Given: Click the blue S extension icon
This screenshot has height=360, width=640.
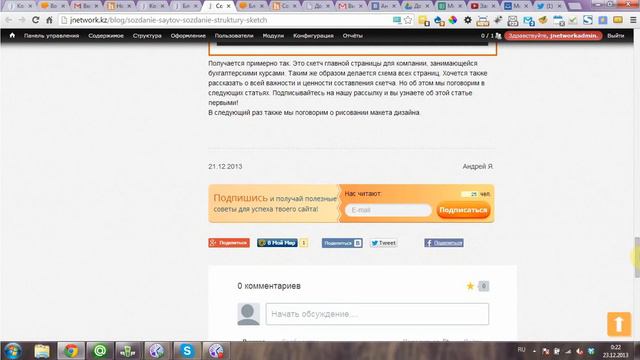Looking at the screenshot, I should click(x=588, y=20).
